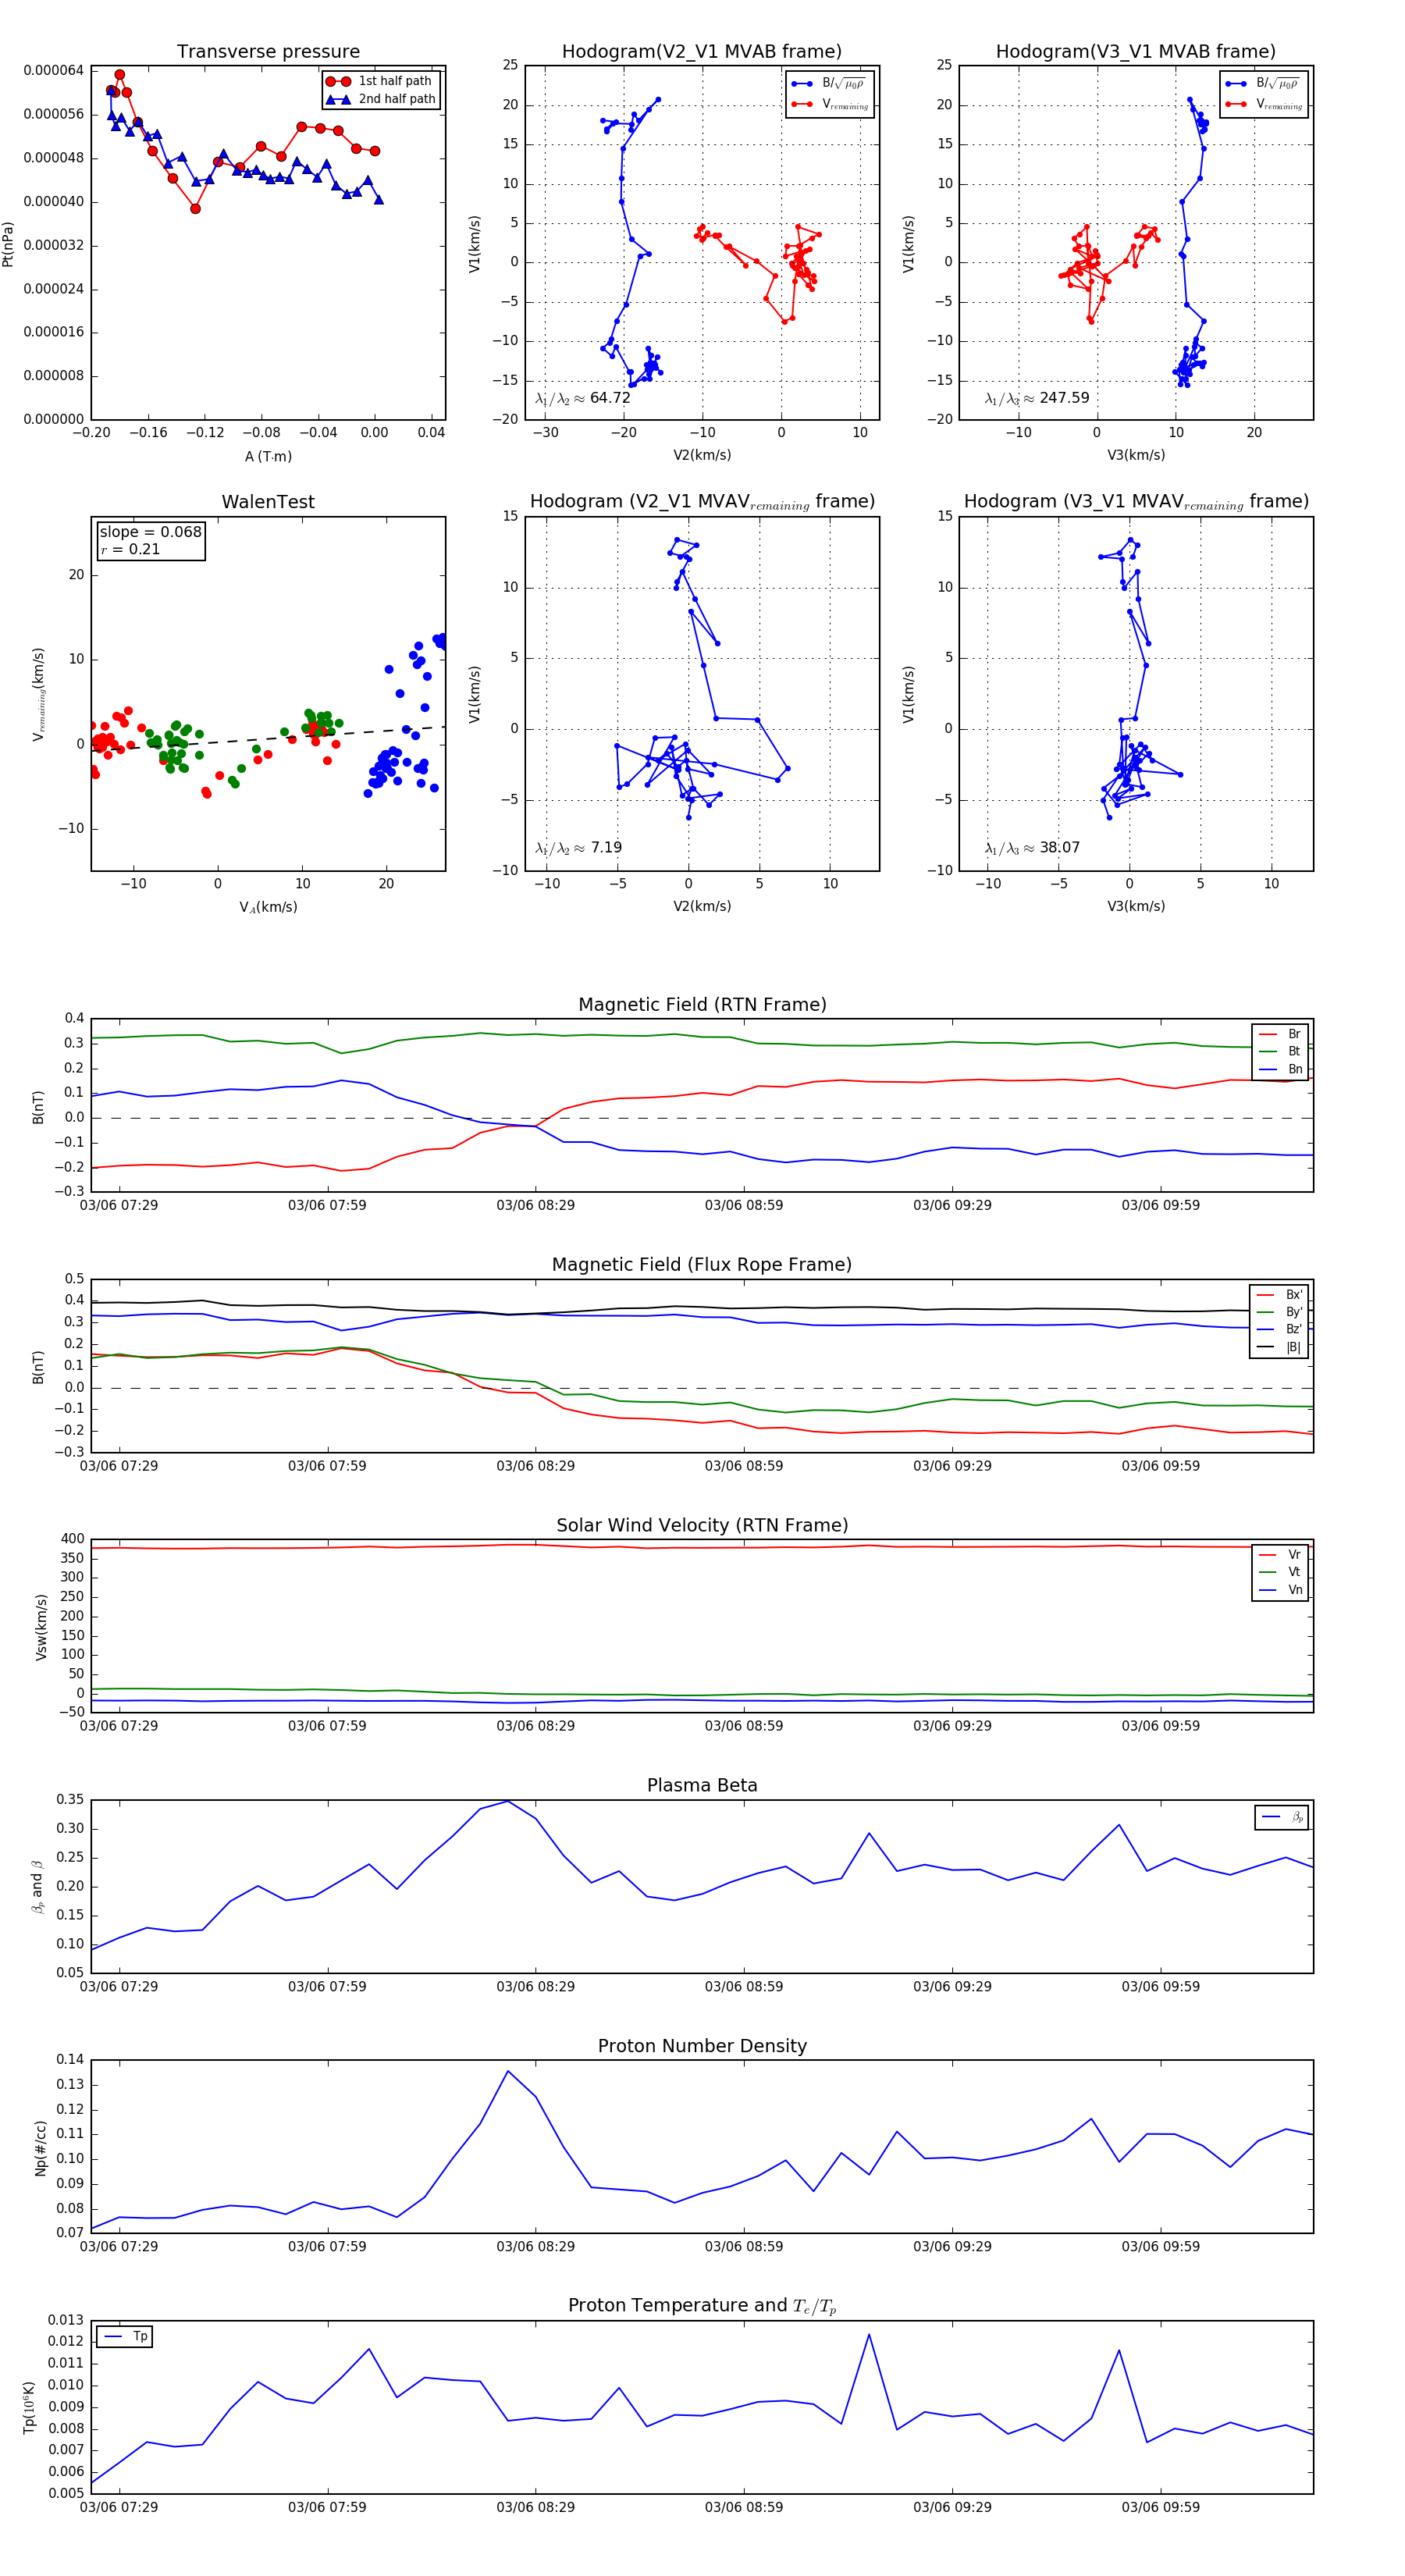Click the 'Transverse pressure' plot title
The height and width of the screenshot is (2576, 1405).
pyautogui.click(x=268, y=52)
